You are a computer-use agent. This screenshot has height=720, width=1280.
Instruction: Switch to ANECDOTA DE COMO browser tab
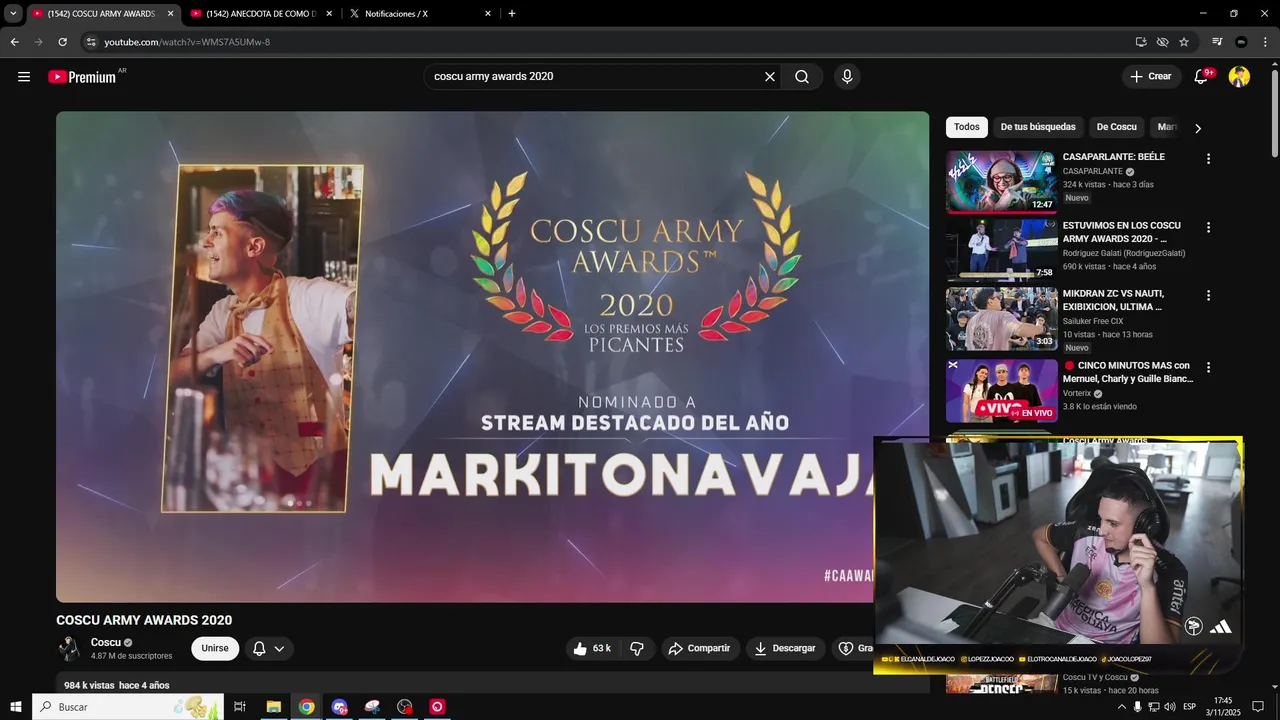[x=260, y=14]
